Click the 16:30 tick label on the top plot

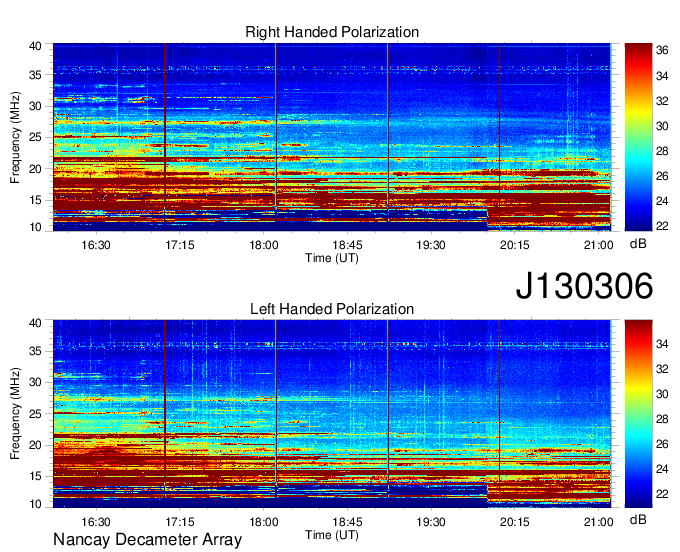[96, 245]
